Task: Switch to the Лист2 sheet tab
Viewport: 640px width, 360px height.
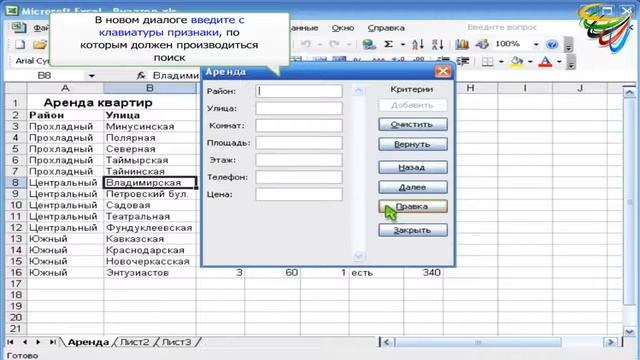Action: [135, 342]
